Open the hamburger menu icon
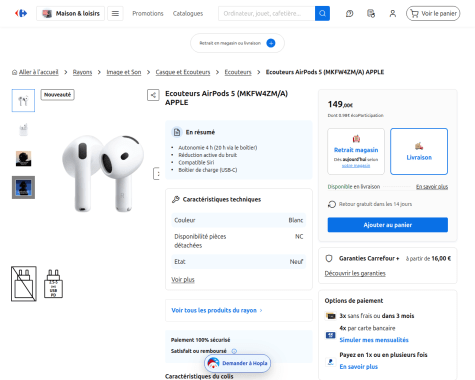This screenshot has height=380, width=475. pos(115,13)
